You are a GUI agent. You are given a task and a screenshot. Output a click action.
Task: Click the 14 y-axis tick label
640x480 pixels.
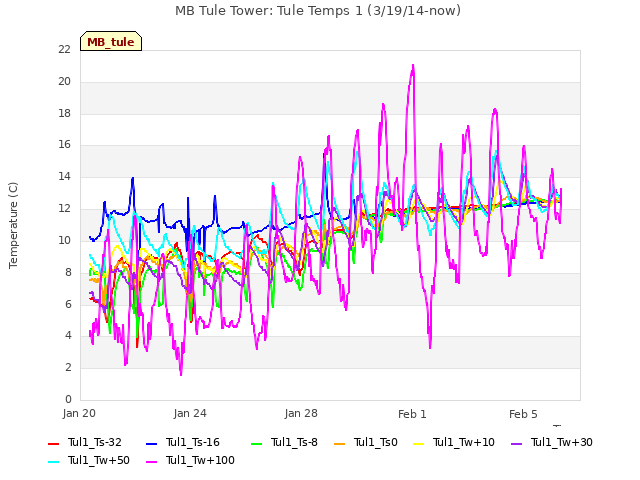coord(64,176)
